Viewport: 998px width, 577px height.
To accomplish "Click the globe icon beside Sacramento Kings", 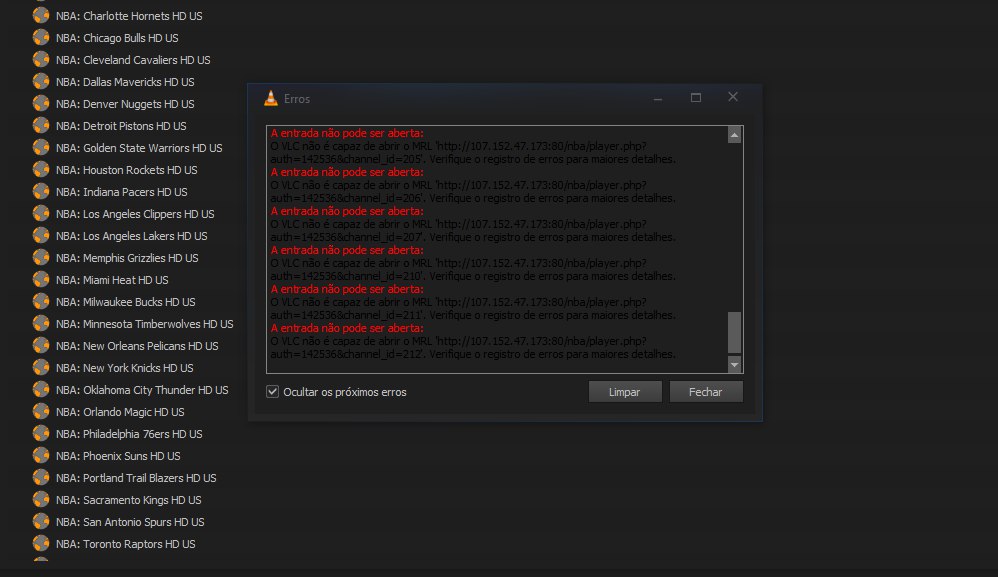I will 41,499.
